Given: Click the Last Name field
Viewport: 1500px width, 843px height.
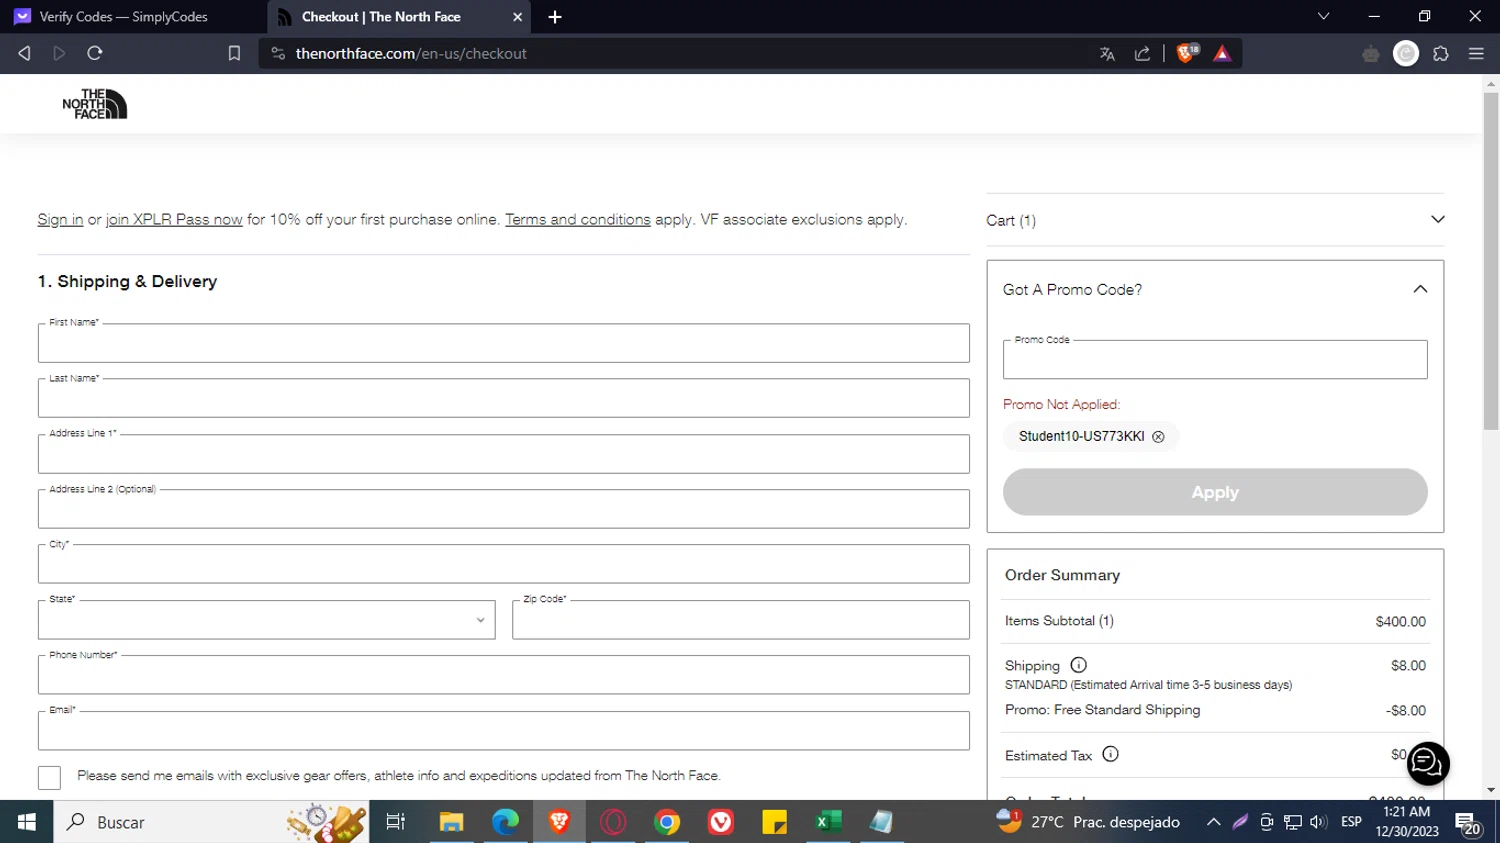Looking at the screenshot, I should point(503,398).
